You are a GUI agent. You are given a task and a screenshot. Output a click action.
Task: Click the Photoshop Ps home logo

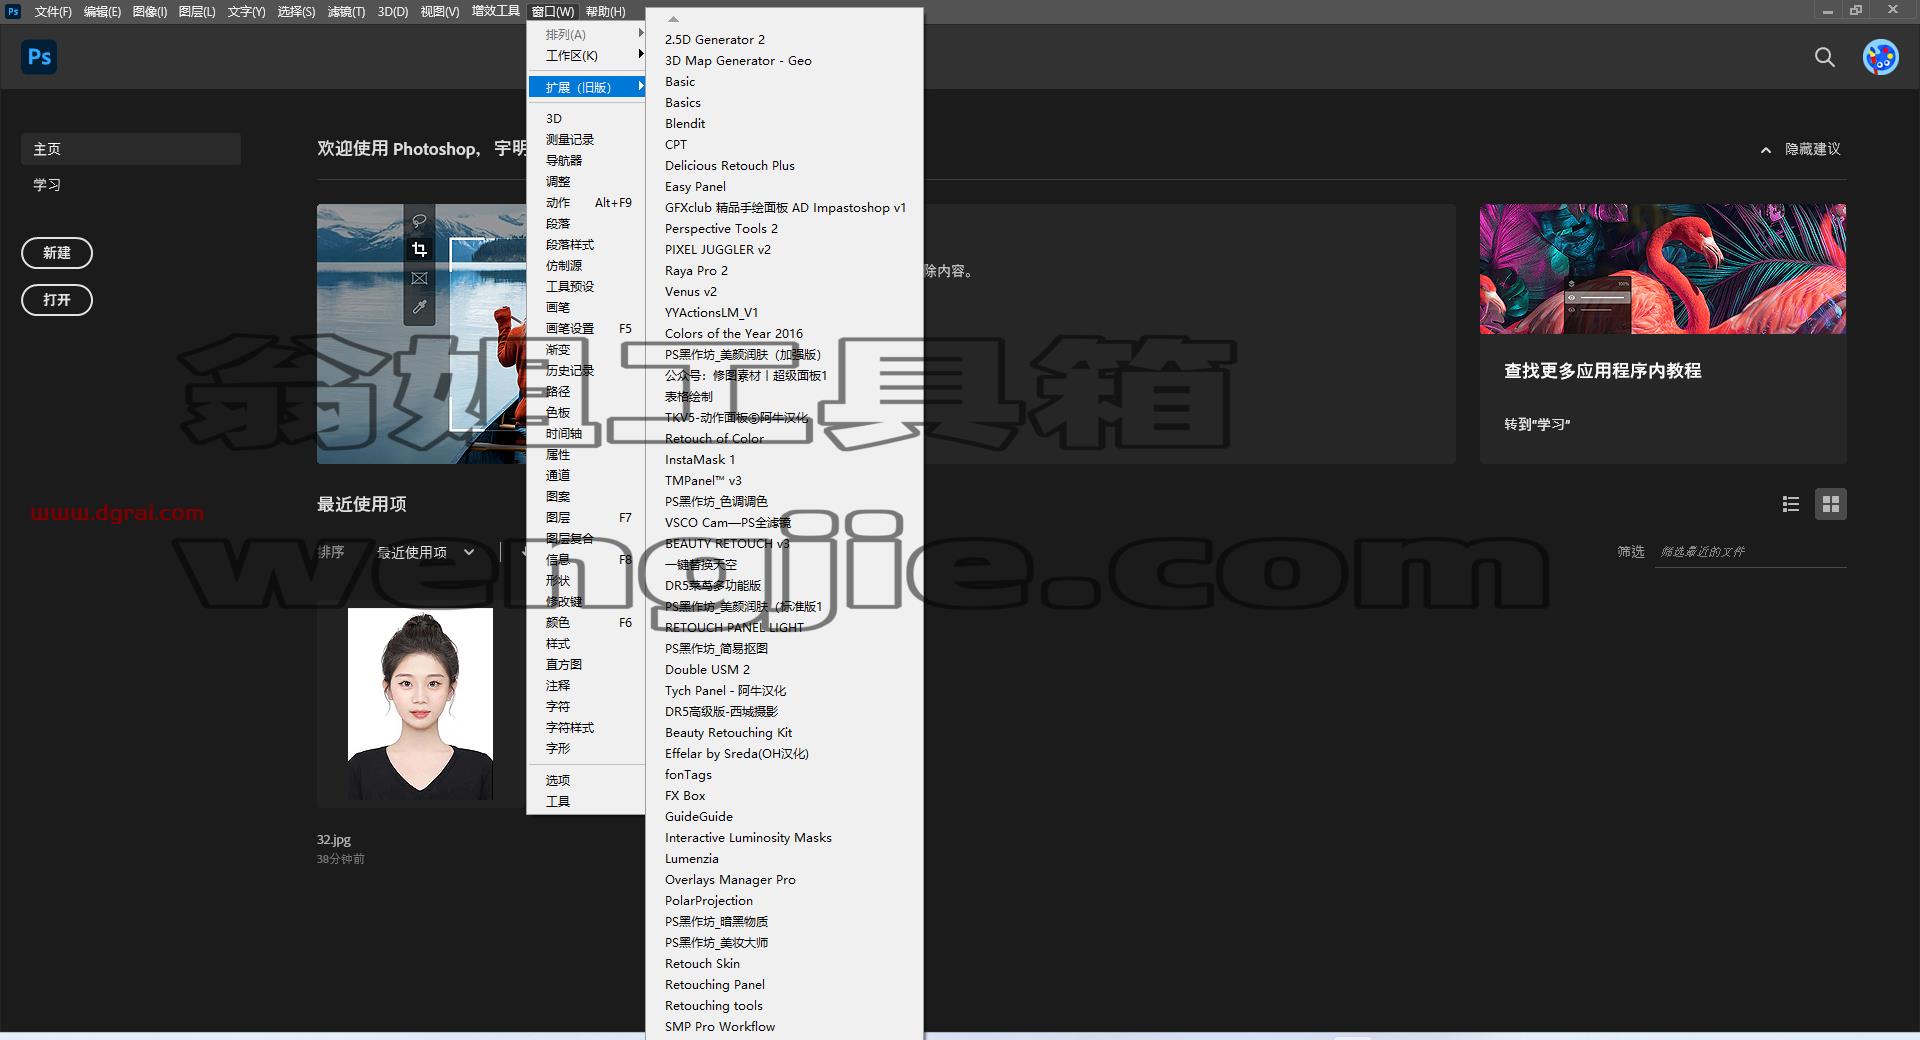39,57
